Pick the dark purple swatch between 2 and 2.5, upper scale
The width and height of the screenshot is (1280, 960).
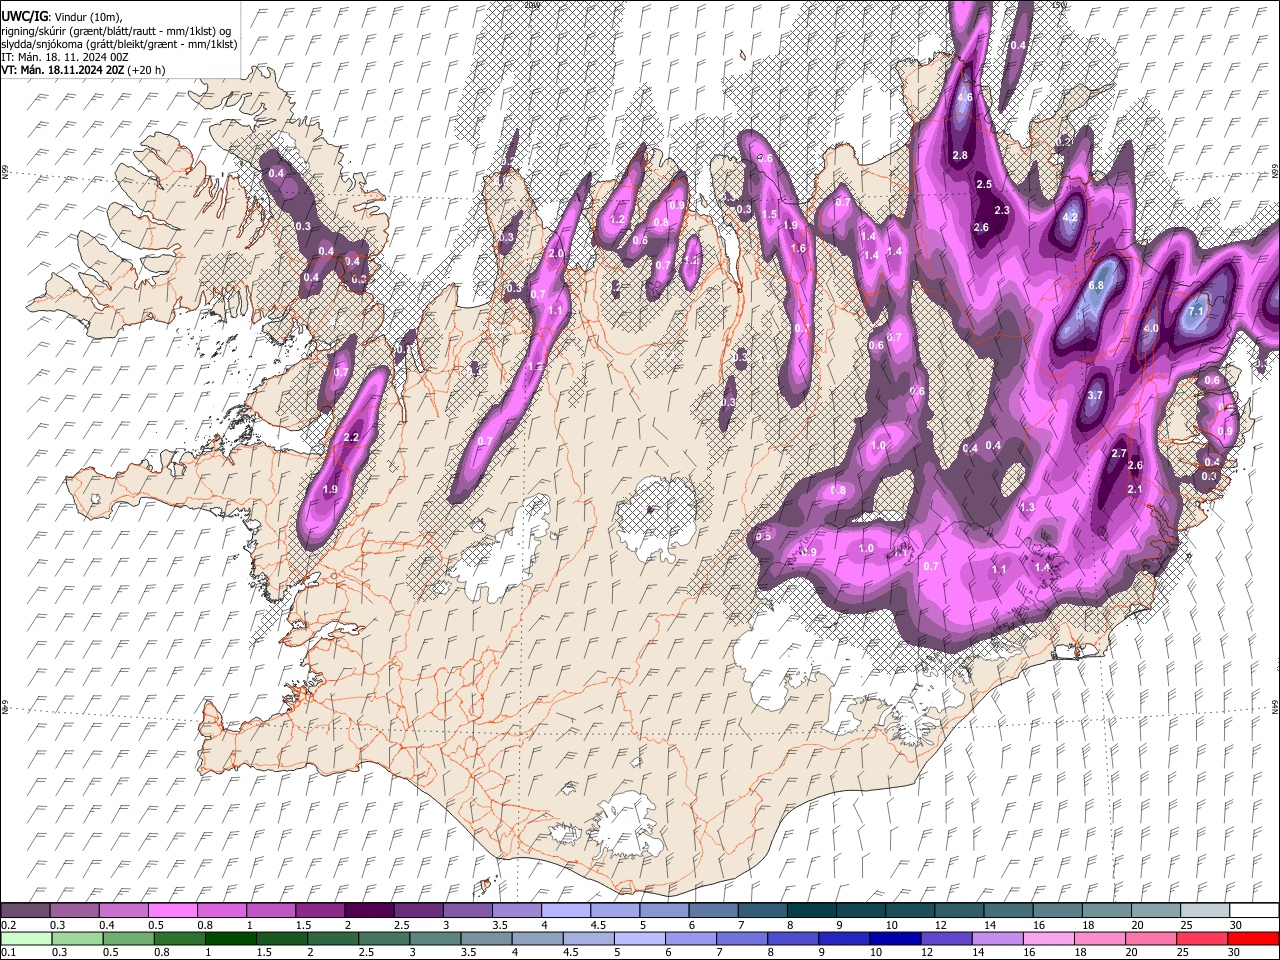point(368,911)
